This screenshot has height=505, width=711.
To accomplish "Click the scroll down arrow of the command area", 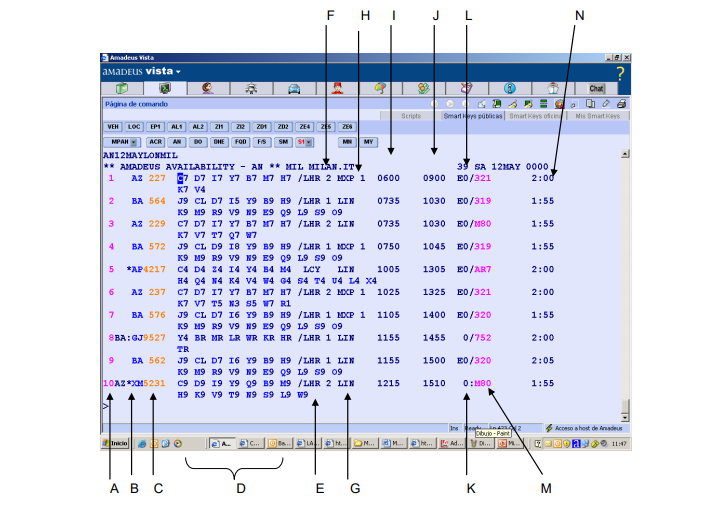I will pos(625,418).
